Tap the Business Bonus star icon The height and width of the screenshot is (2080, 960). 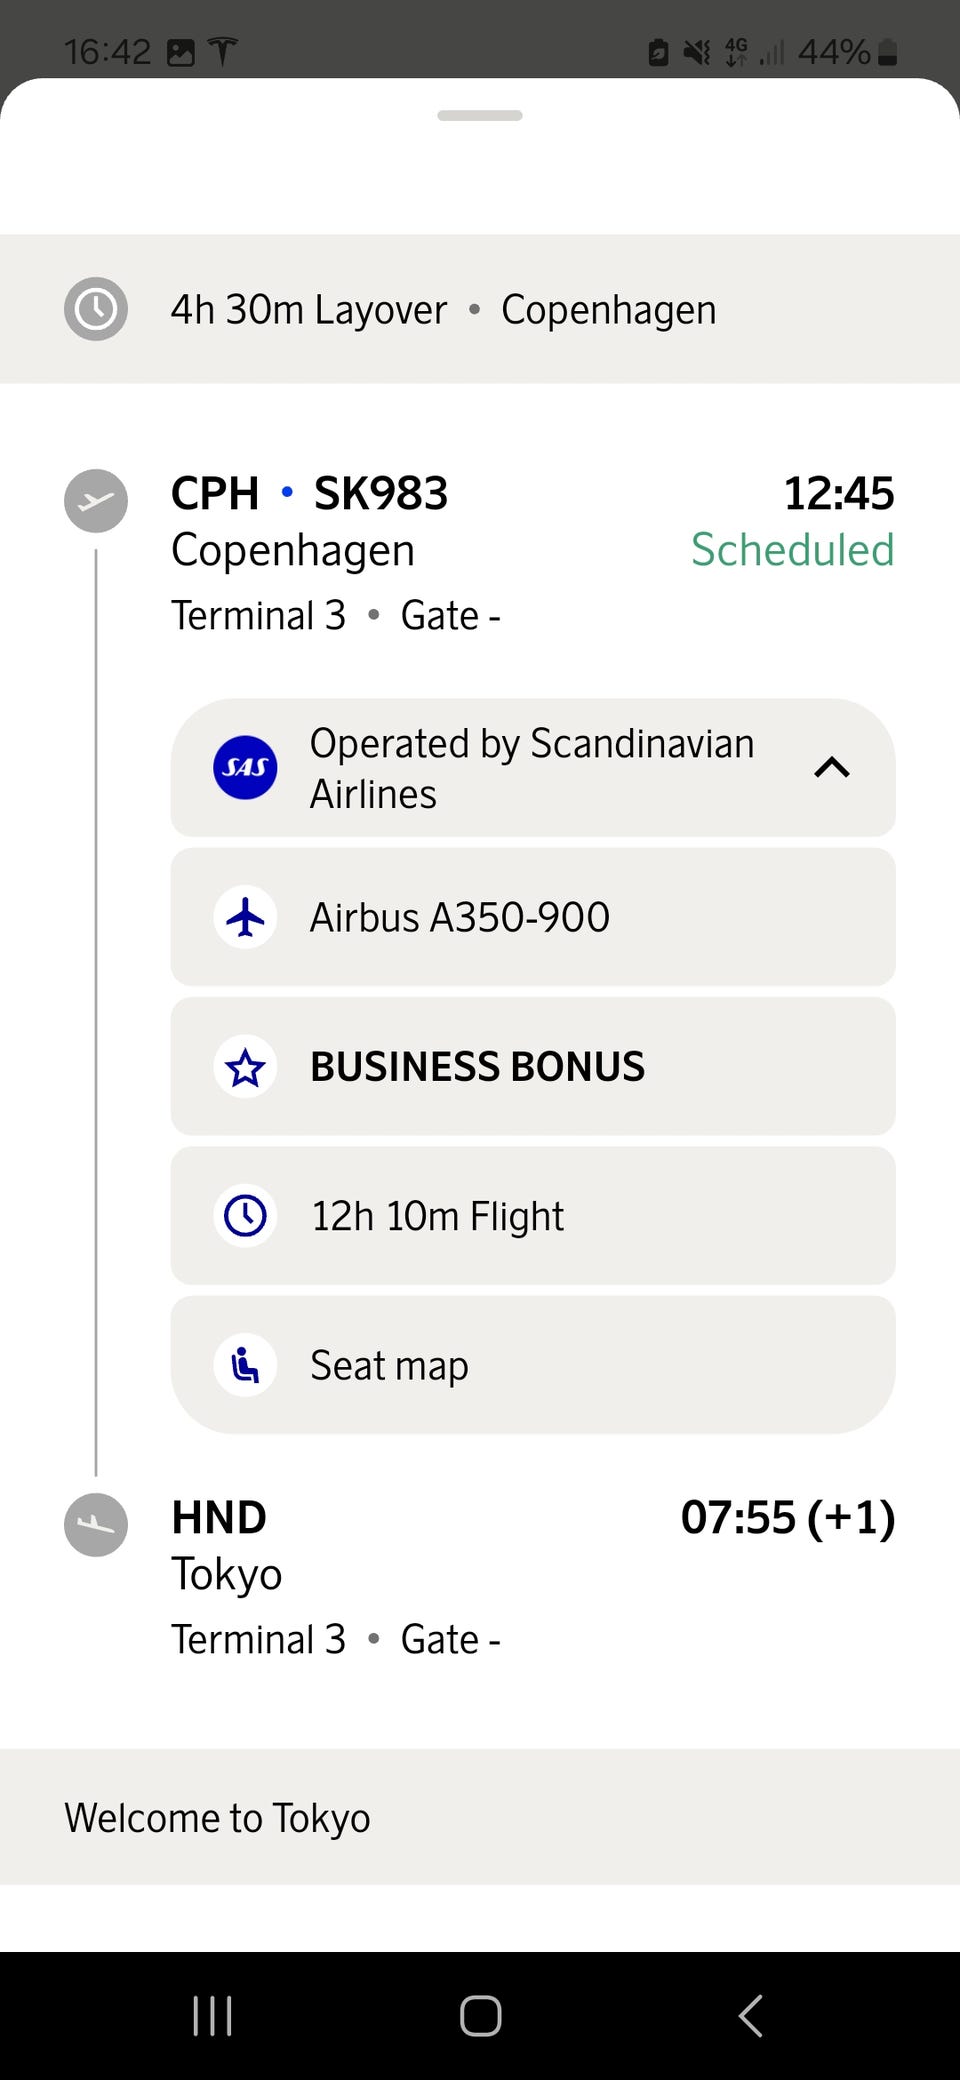click(x=245, y=1067)
